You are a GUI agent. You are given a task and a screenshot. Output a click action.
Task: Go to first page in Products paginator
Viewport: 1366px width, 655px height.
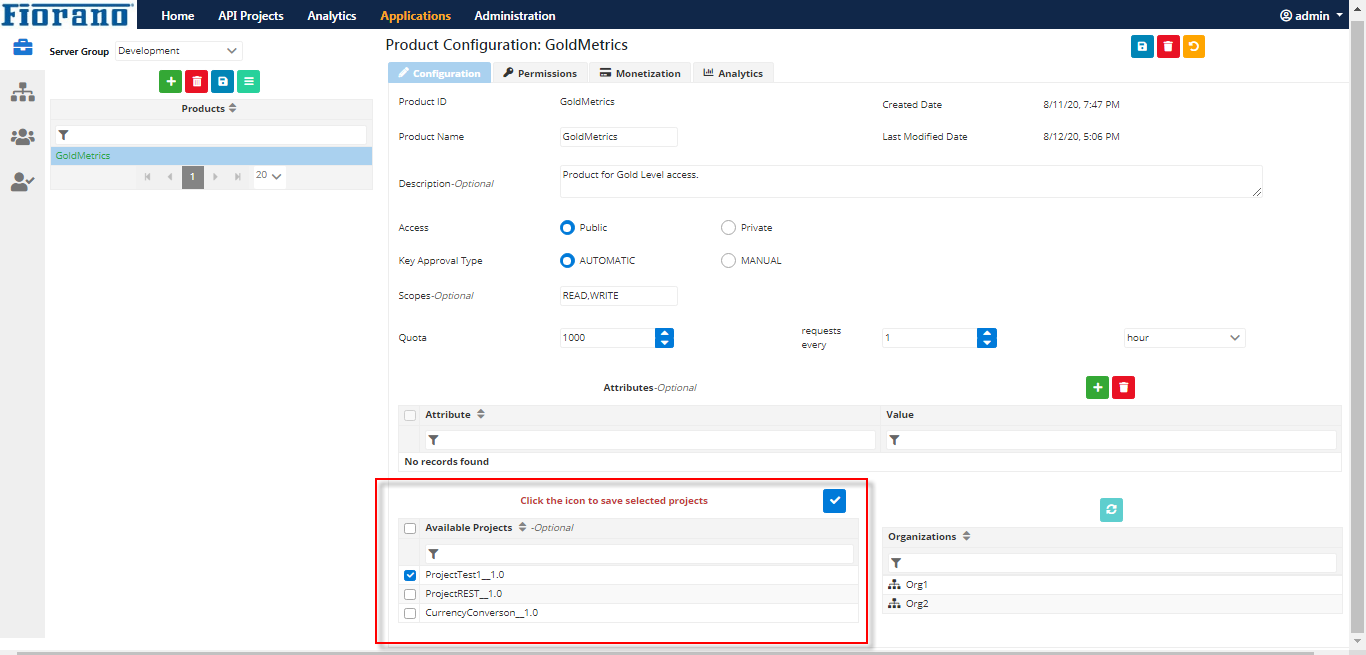tap(148, 177)
